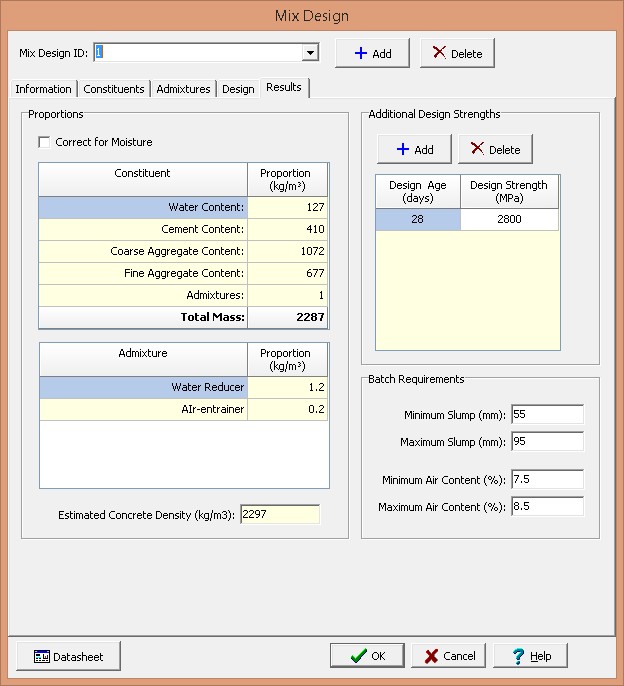Click the Minimum Slump input field
The image size is (624, 686).
[x=546, y=415]
